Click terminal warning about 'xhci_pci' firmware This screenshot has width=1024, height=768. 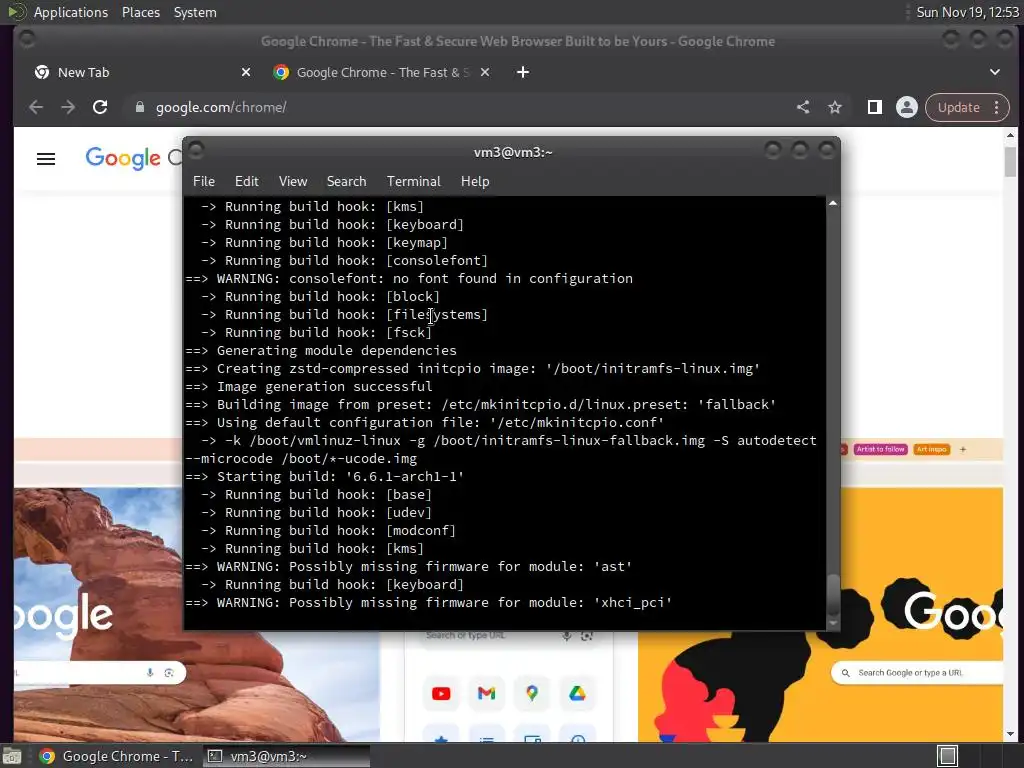(428, 603)
